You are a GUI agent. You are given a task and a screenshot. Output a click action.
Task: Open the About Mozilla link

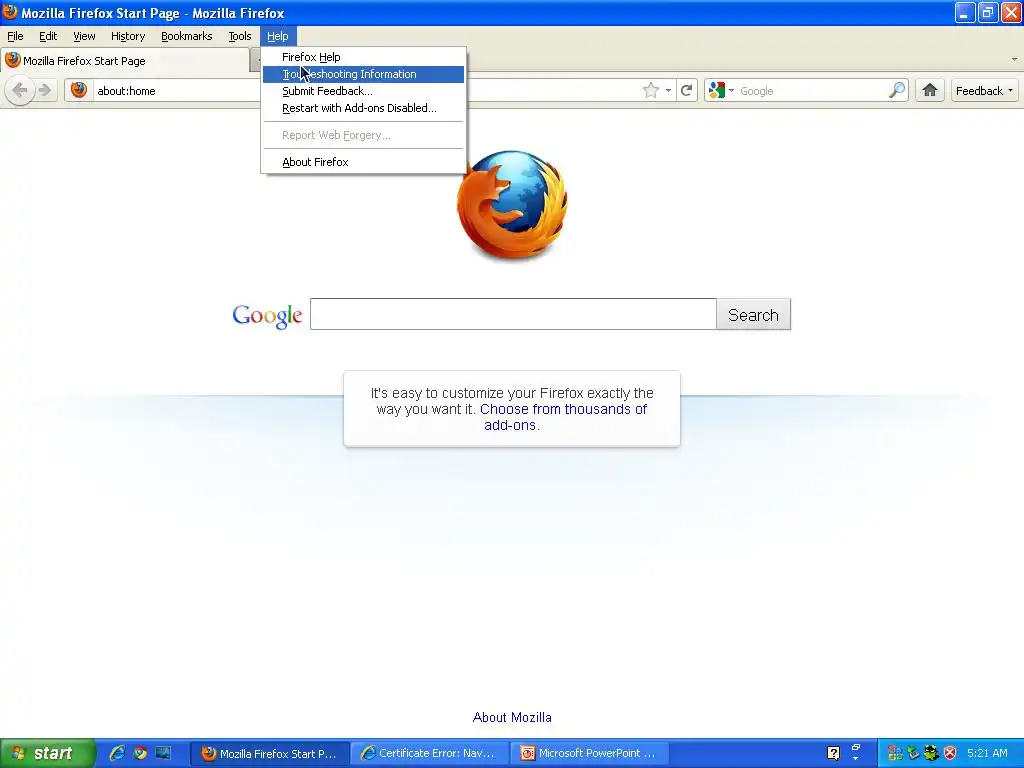coord(512,717)
